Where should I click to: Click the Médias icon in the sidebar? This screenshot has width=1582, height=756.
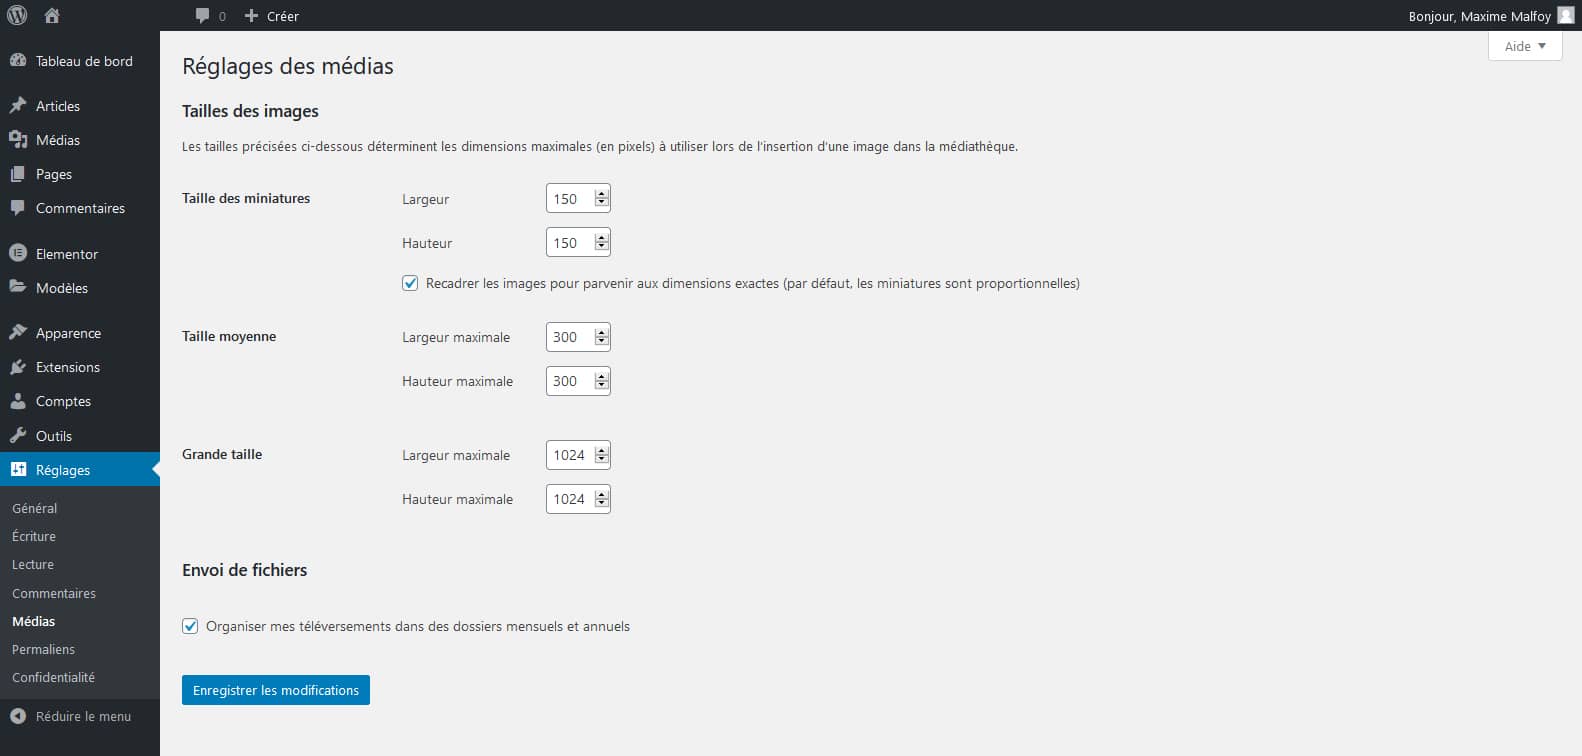pyautogui.click(x=18, y=139)
